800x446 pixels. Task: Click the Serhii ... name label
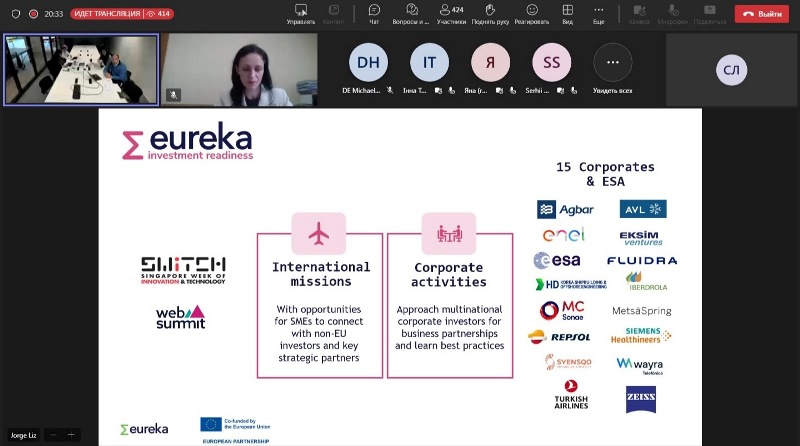pos(537,90)
